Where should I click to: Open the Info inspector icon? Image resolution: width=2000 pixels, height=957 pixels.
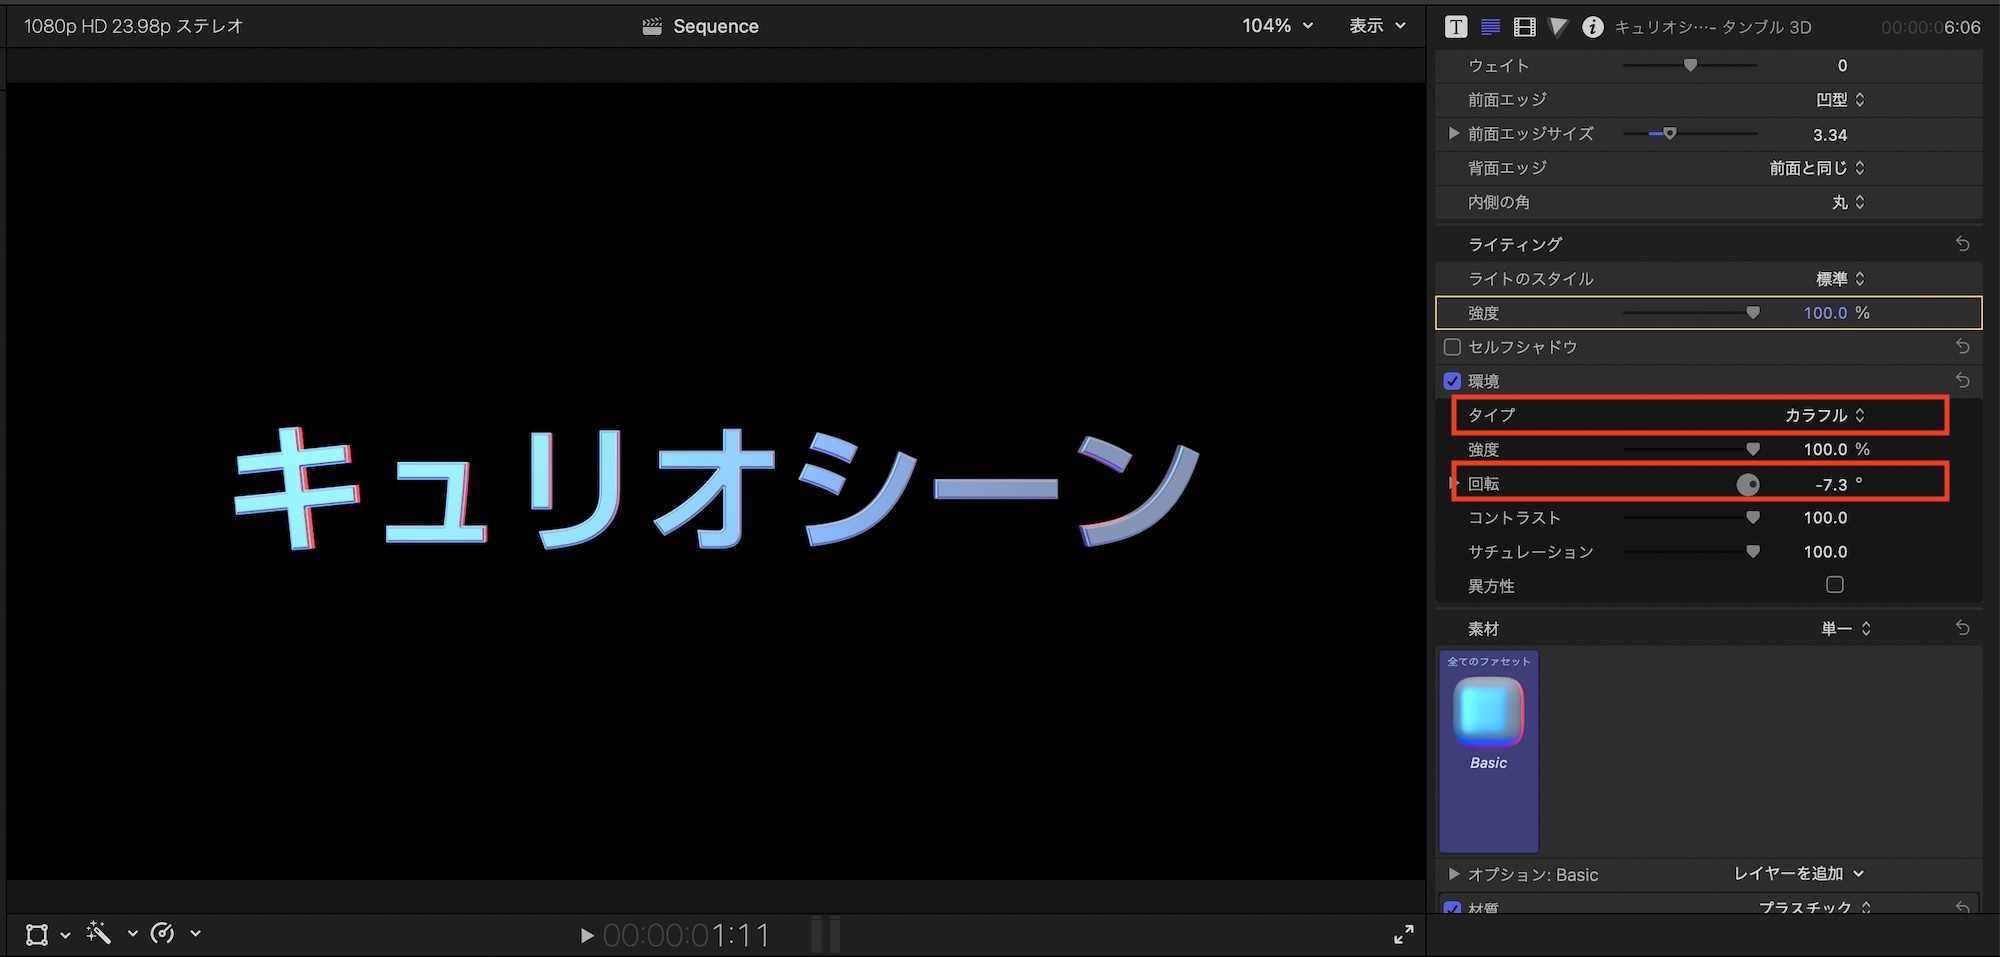point(1593,27)
